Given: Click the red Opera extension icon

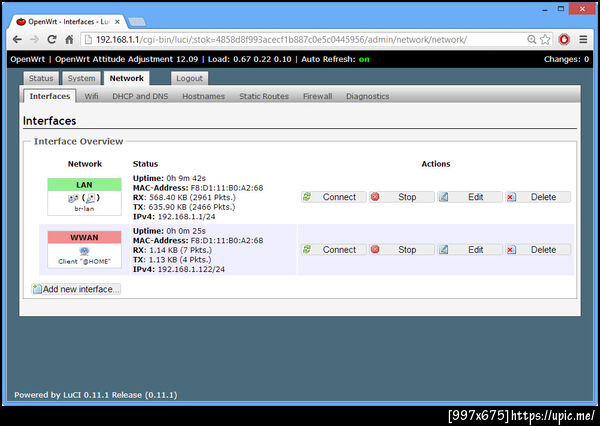Looking at the screenshot, I should [x=564, y=39].
